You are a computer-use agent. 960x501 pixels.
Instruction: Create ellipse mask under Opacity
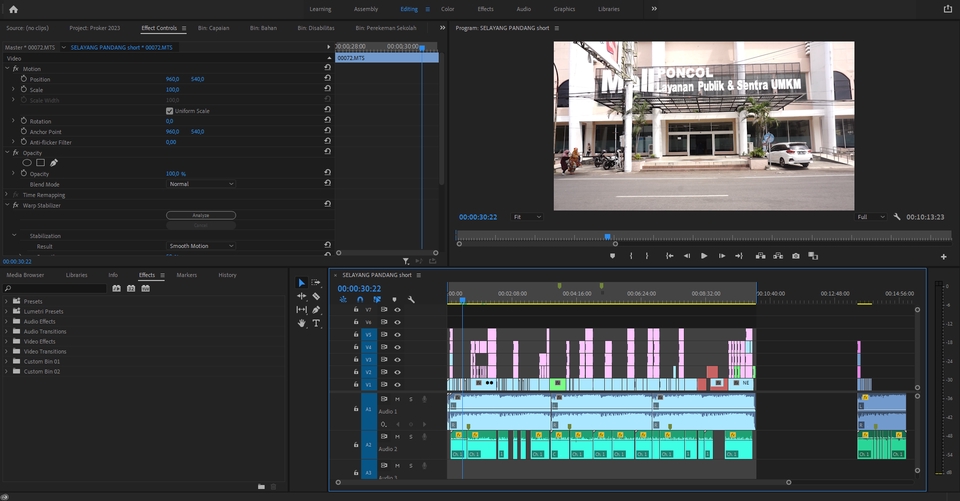coord(27,163)
